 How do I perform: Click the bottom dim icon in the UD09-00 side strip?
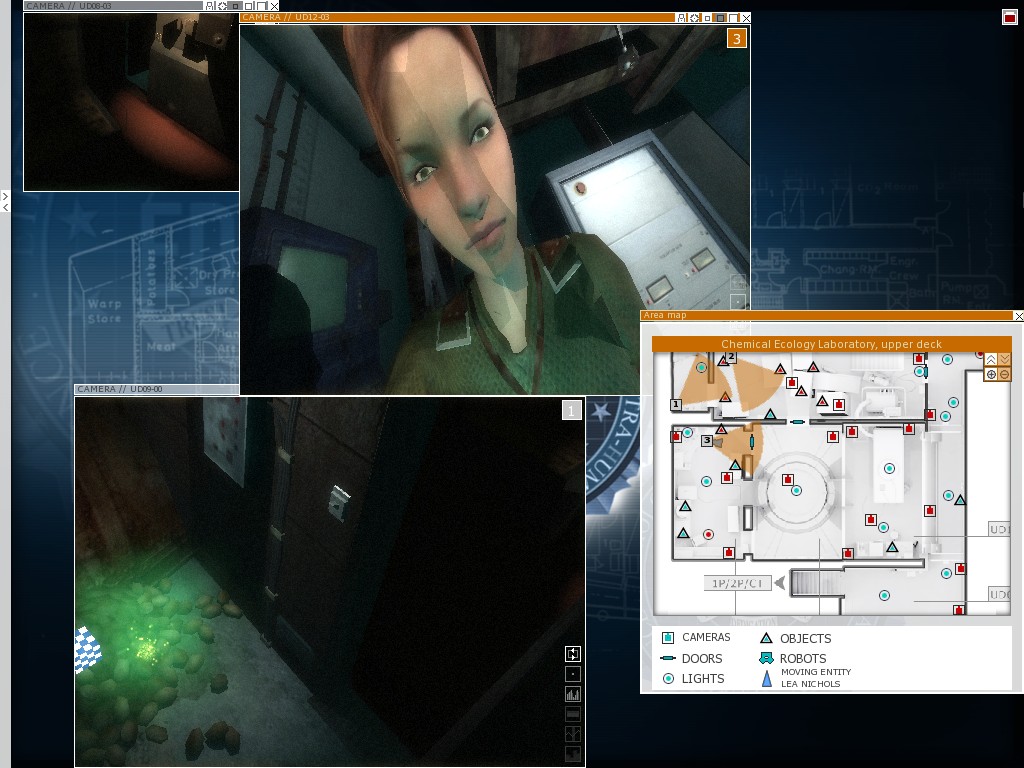click(x=573, y=754)
